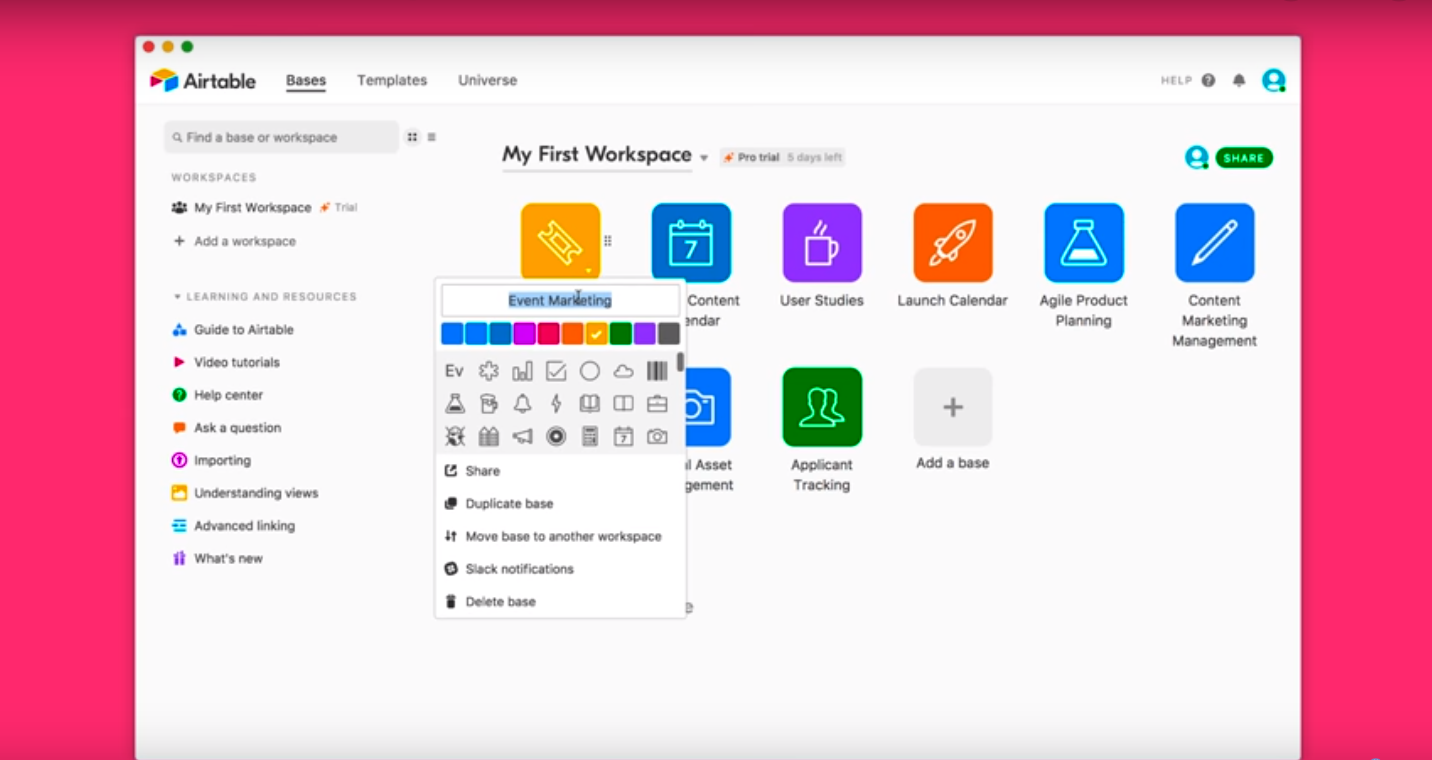Click Add a workspace
This screenshot has height=760, width=1432.
pyautogui.click(x=235, y=241)
